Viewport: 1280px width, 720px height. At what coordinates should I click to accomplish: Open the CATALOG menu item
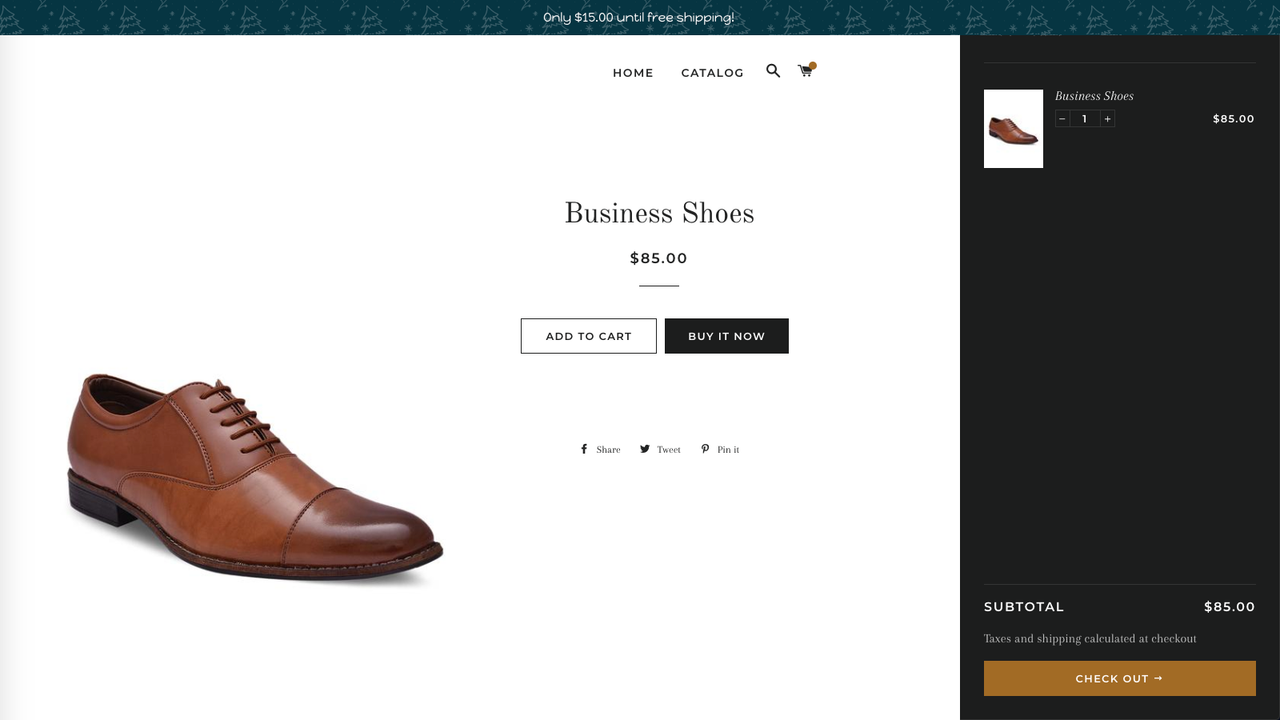click(x=712, y=73)
